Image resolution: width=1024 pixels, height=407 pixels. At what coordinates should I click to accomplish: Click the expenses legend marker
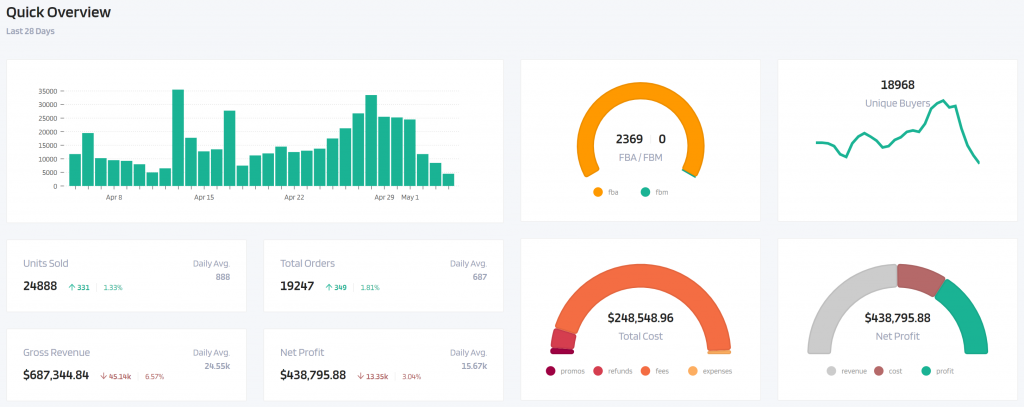(693, 371)
